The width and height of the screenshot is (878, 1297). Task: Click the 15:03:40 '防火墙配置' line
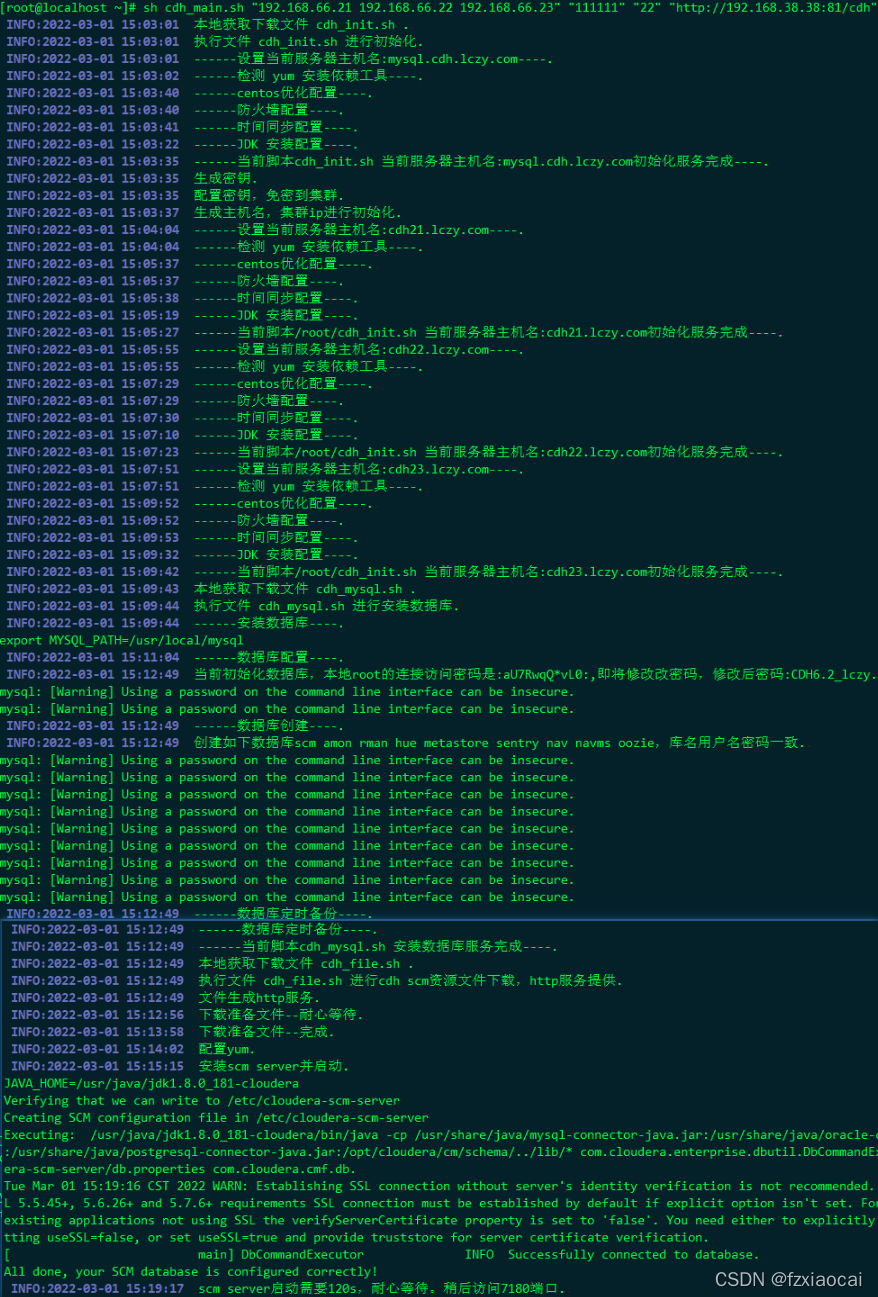(175, 110)
